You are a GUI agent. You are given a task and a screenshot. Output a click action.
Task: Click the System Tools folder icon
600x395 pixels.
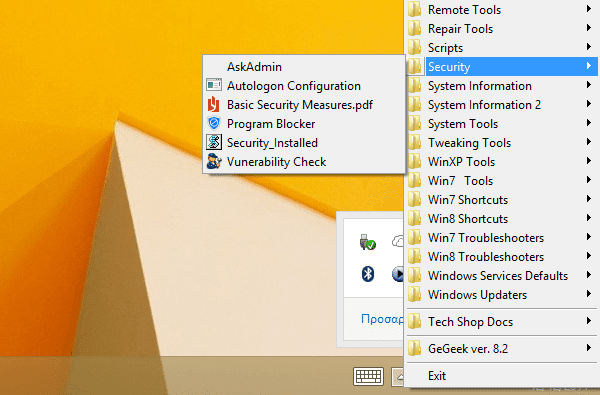pyautogui.click(x=414, y=123)
